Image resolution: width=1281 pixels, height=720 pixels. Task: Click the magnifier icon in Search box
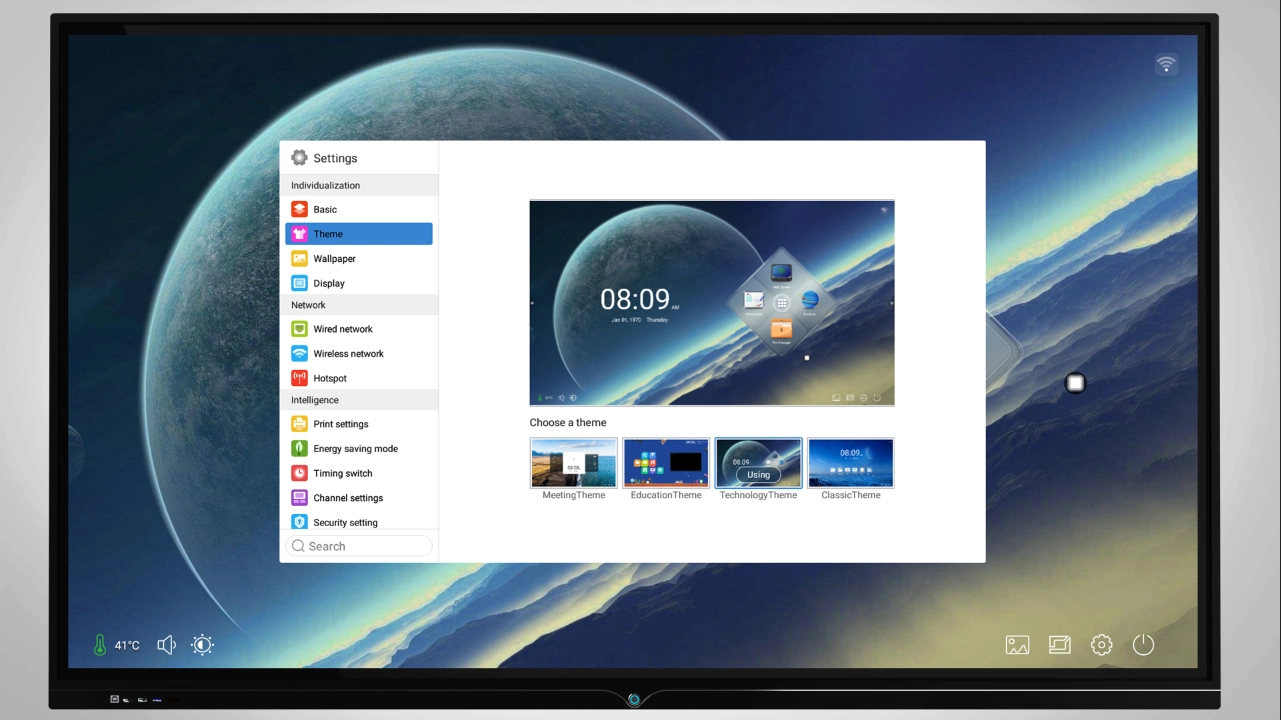(298, 546)
